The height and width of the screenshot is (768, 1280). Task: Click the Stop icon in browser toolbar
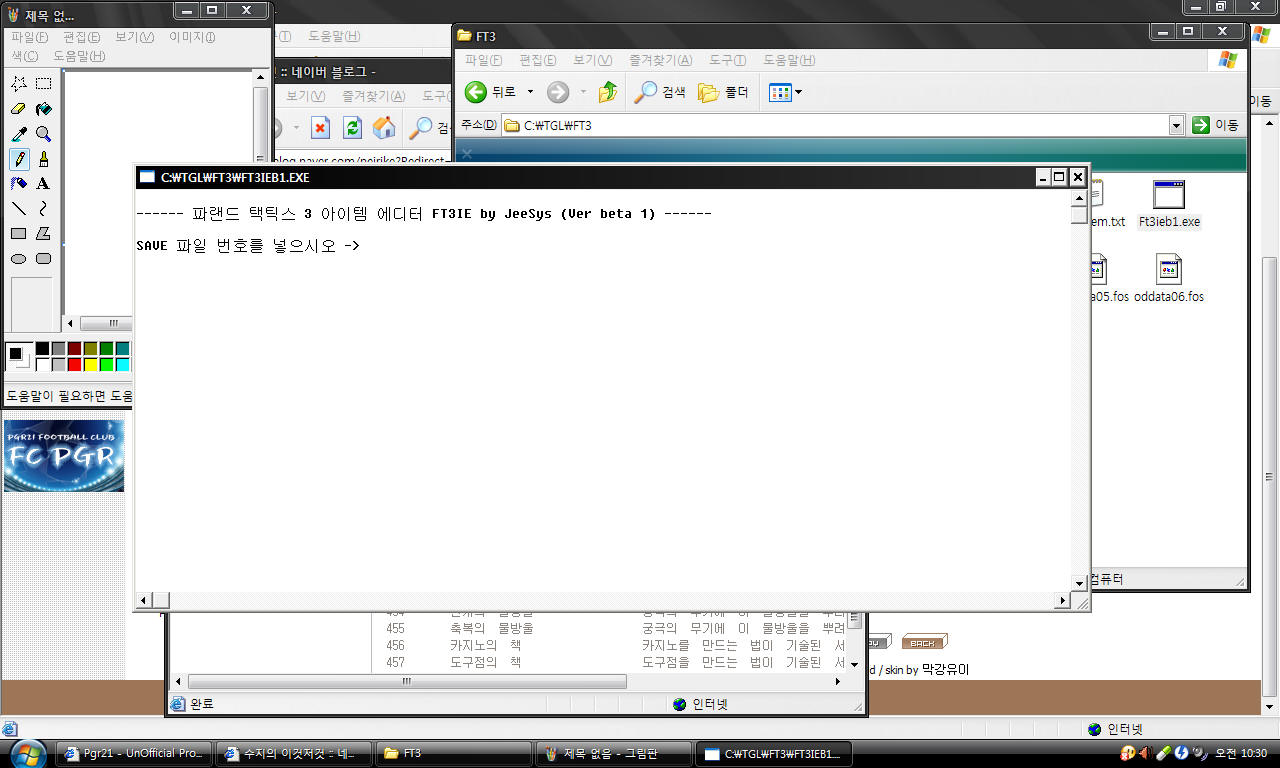point(320,128)
